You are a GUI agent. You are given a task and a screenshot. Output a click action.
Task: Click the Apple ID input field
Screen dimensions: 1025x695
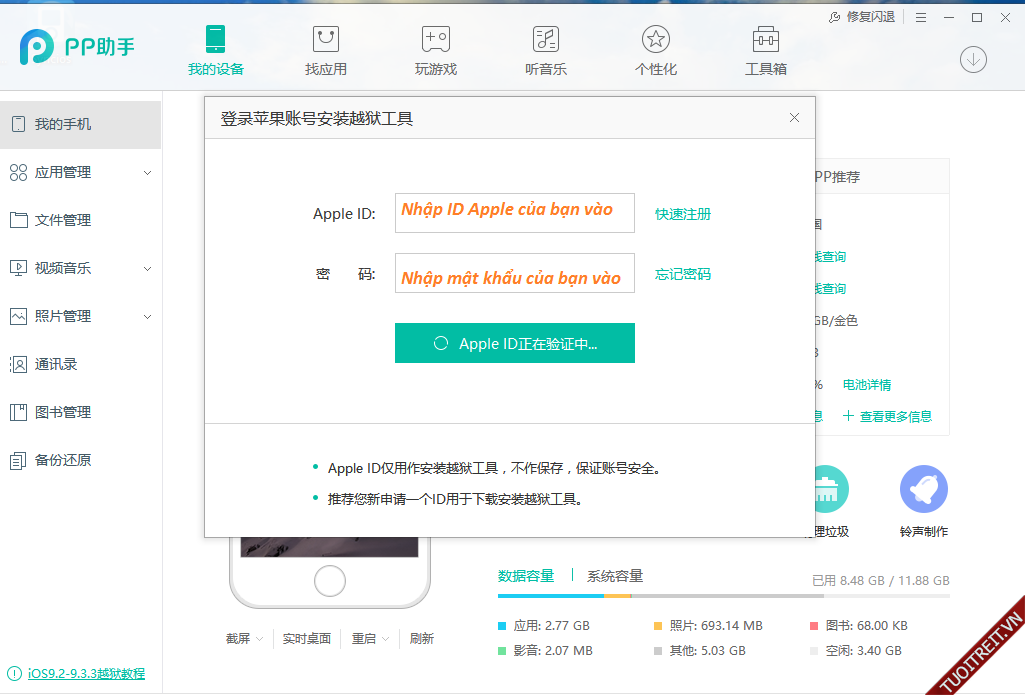(x=514, y=213)
